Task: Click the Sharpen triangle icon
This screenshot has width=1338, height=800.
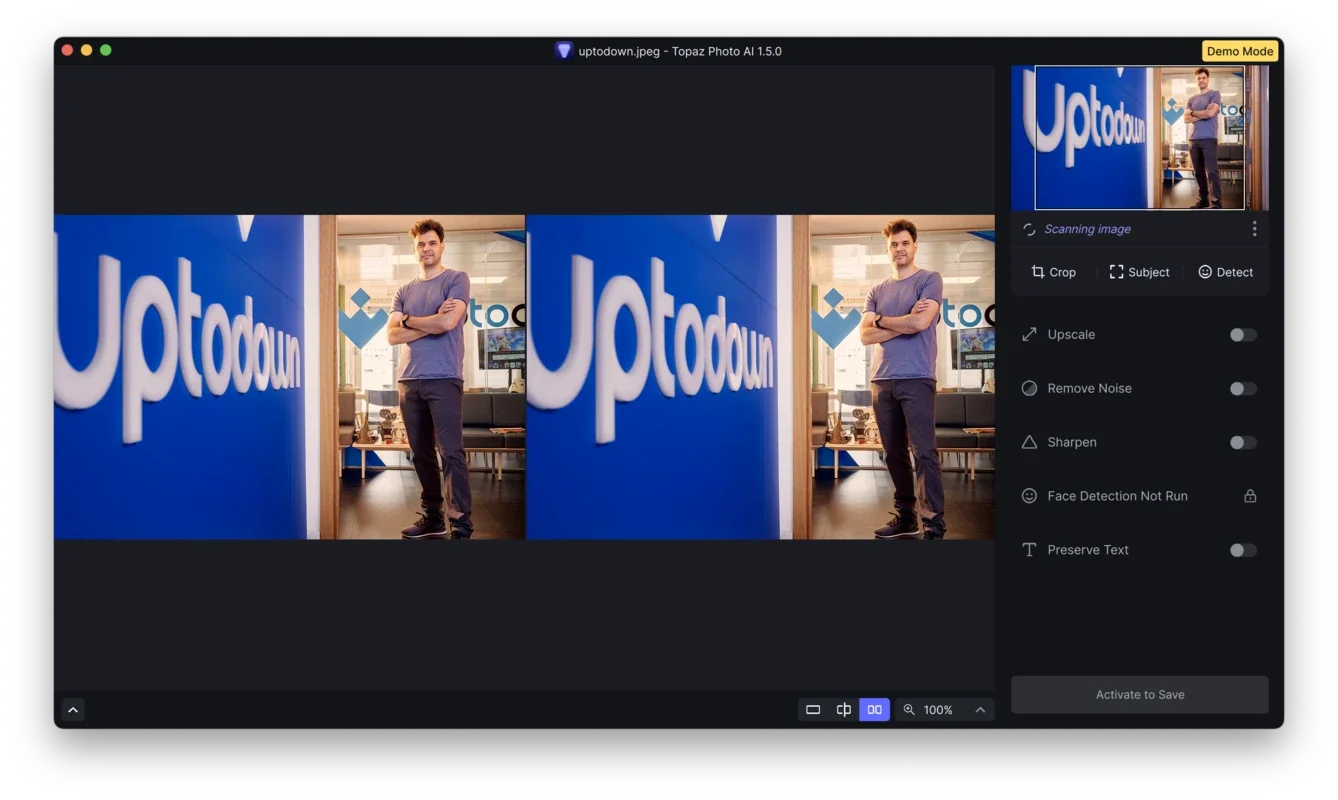Action: (x=1029, y=442)
